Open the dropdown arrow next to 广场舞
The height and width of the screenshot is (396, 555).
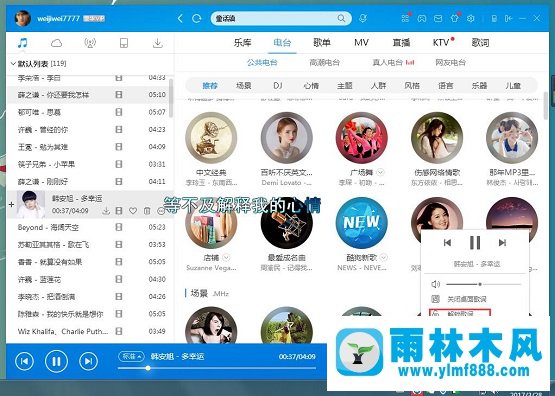click(381, 172)
